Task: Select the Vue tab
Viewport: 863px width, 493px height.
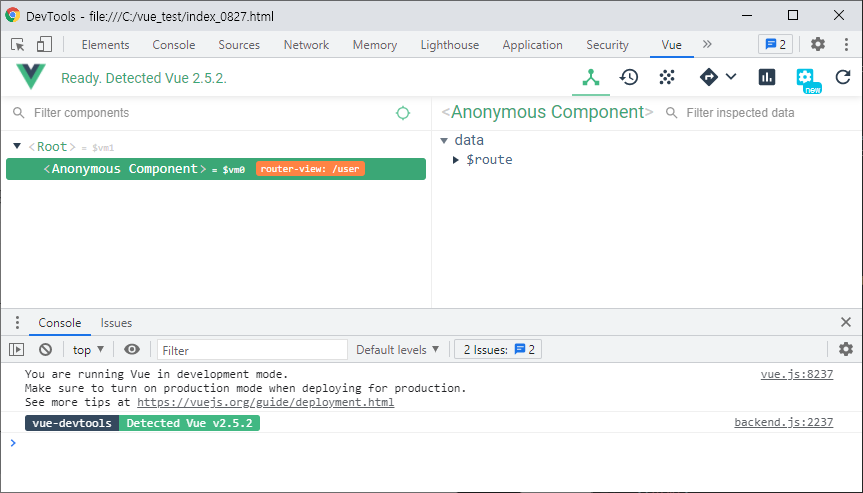Action: (671, 45)
